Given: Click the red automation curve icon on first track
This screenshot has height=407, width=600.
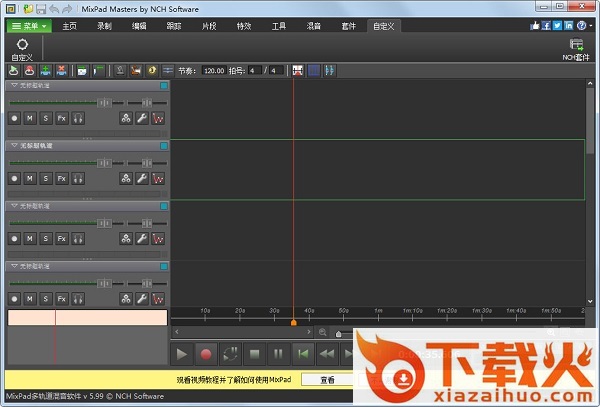Looking at the screenshot, I should point(158,118).
